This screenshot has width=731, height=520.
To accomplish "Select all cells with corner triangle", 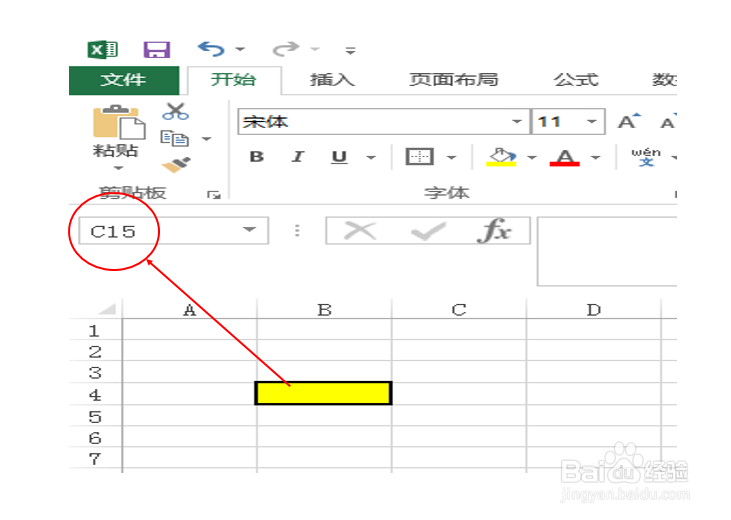I will [107, 309].
